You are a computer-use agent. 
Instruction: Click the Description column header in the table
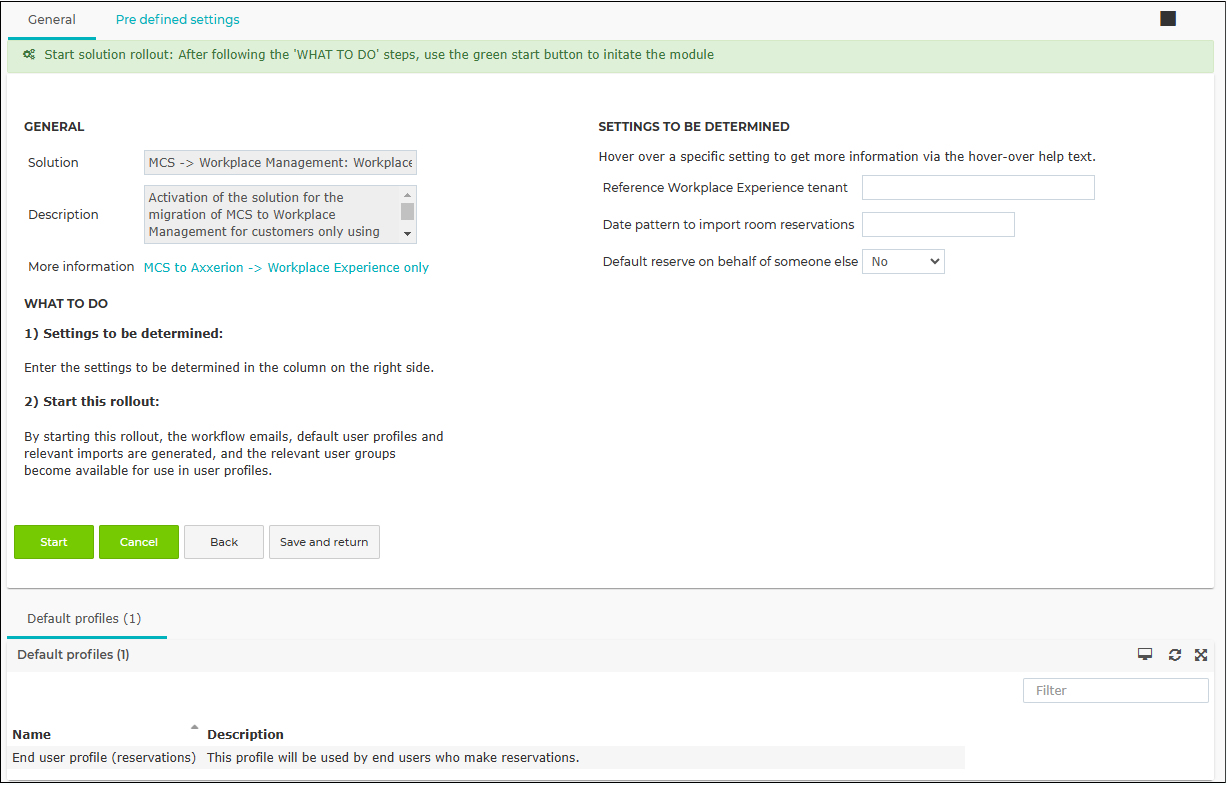coord(245,734)
